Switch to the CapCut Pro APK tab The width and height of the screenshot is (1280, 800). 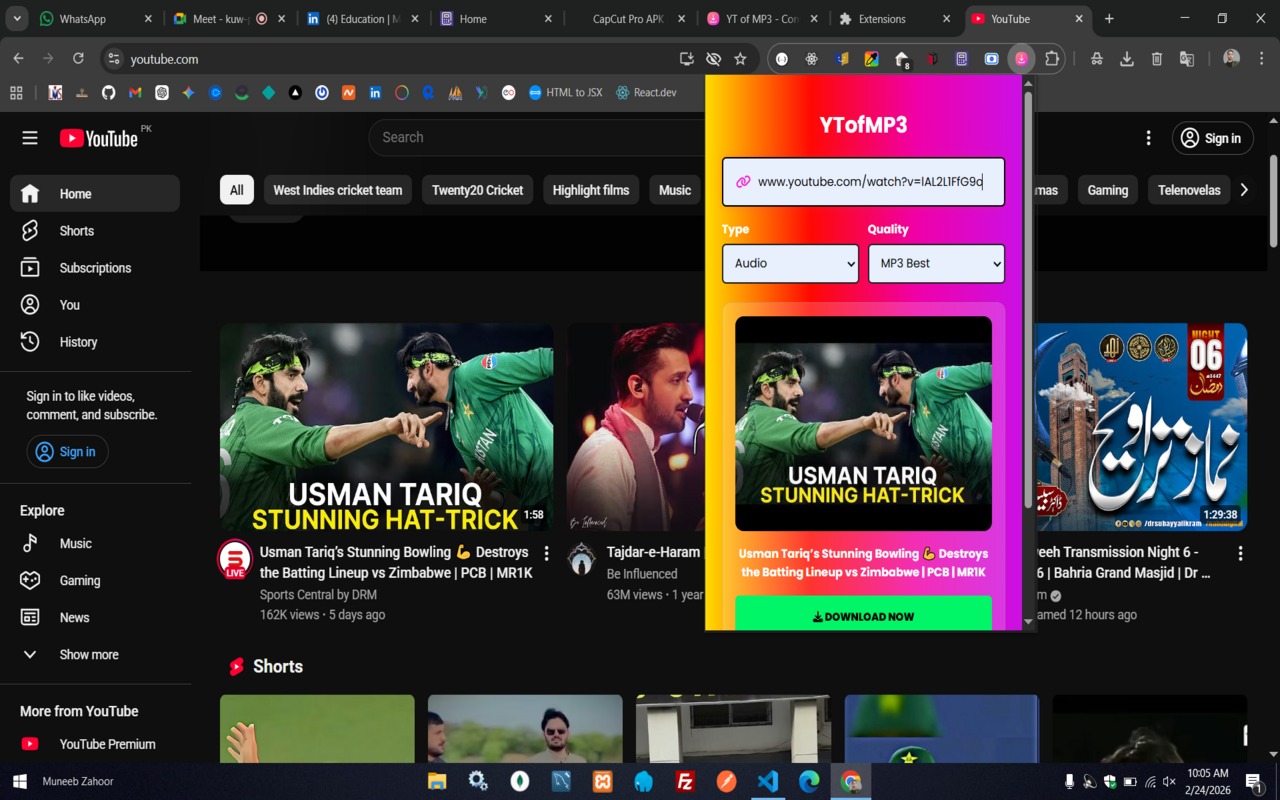tap(629, 19)
